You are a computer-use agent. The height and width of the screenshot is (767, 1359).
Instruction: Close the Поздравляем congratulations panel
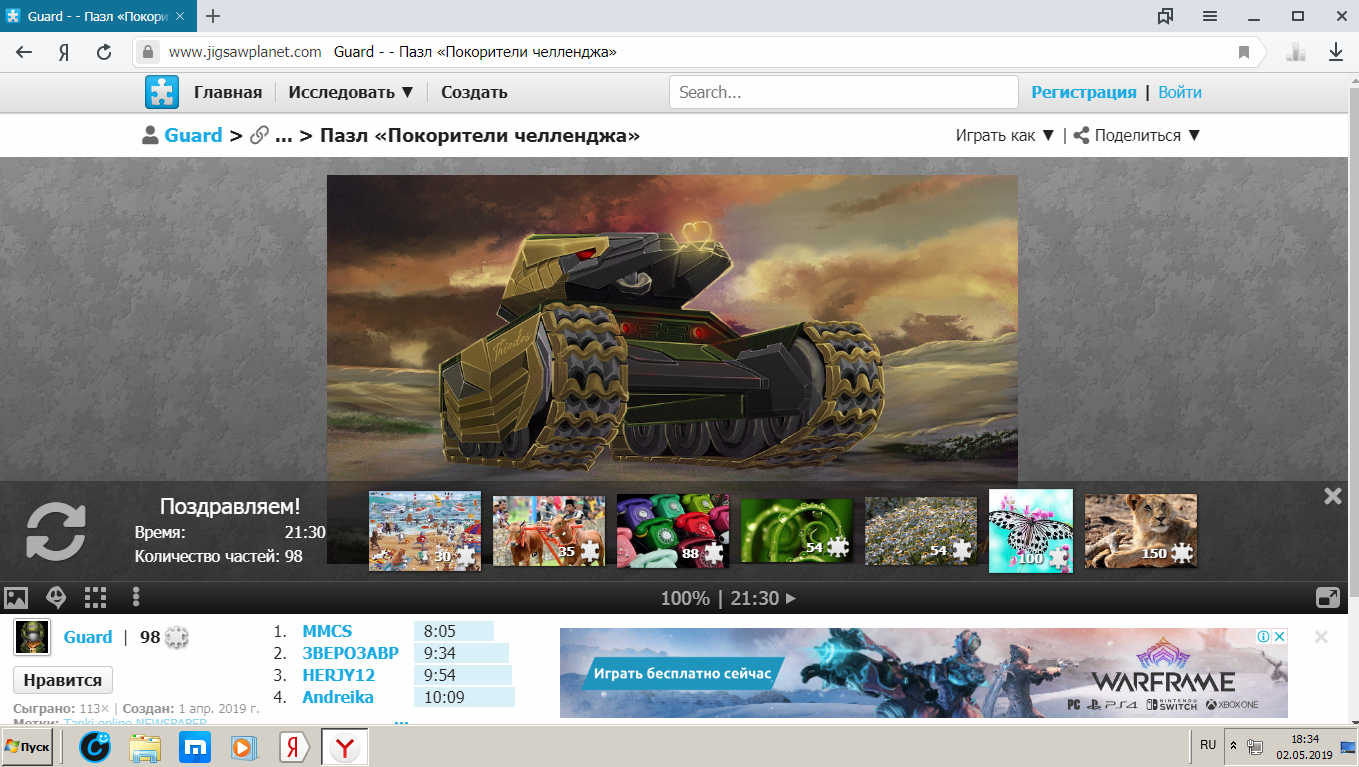(1333, 496)
